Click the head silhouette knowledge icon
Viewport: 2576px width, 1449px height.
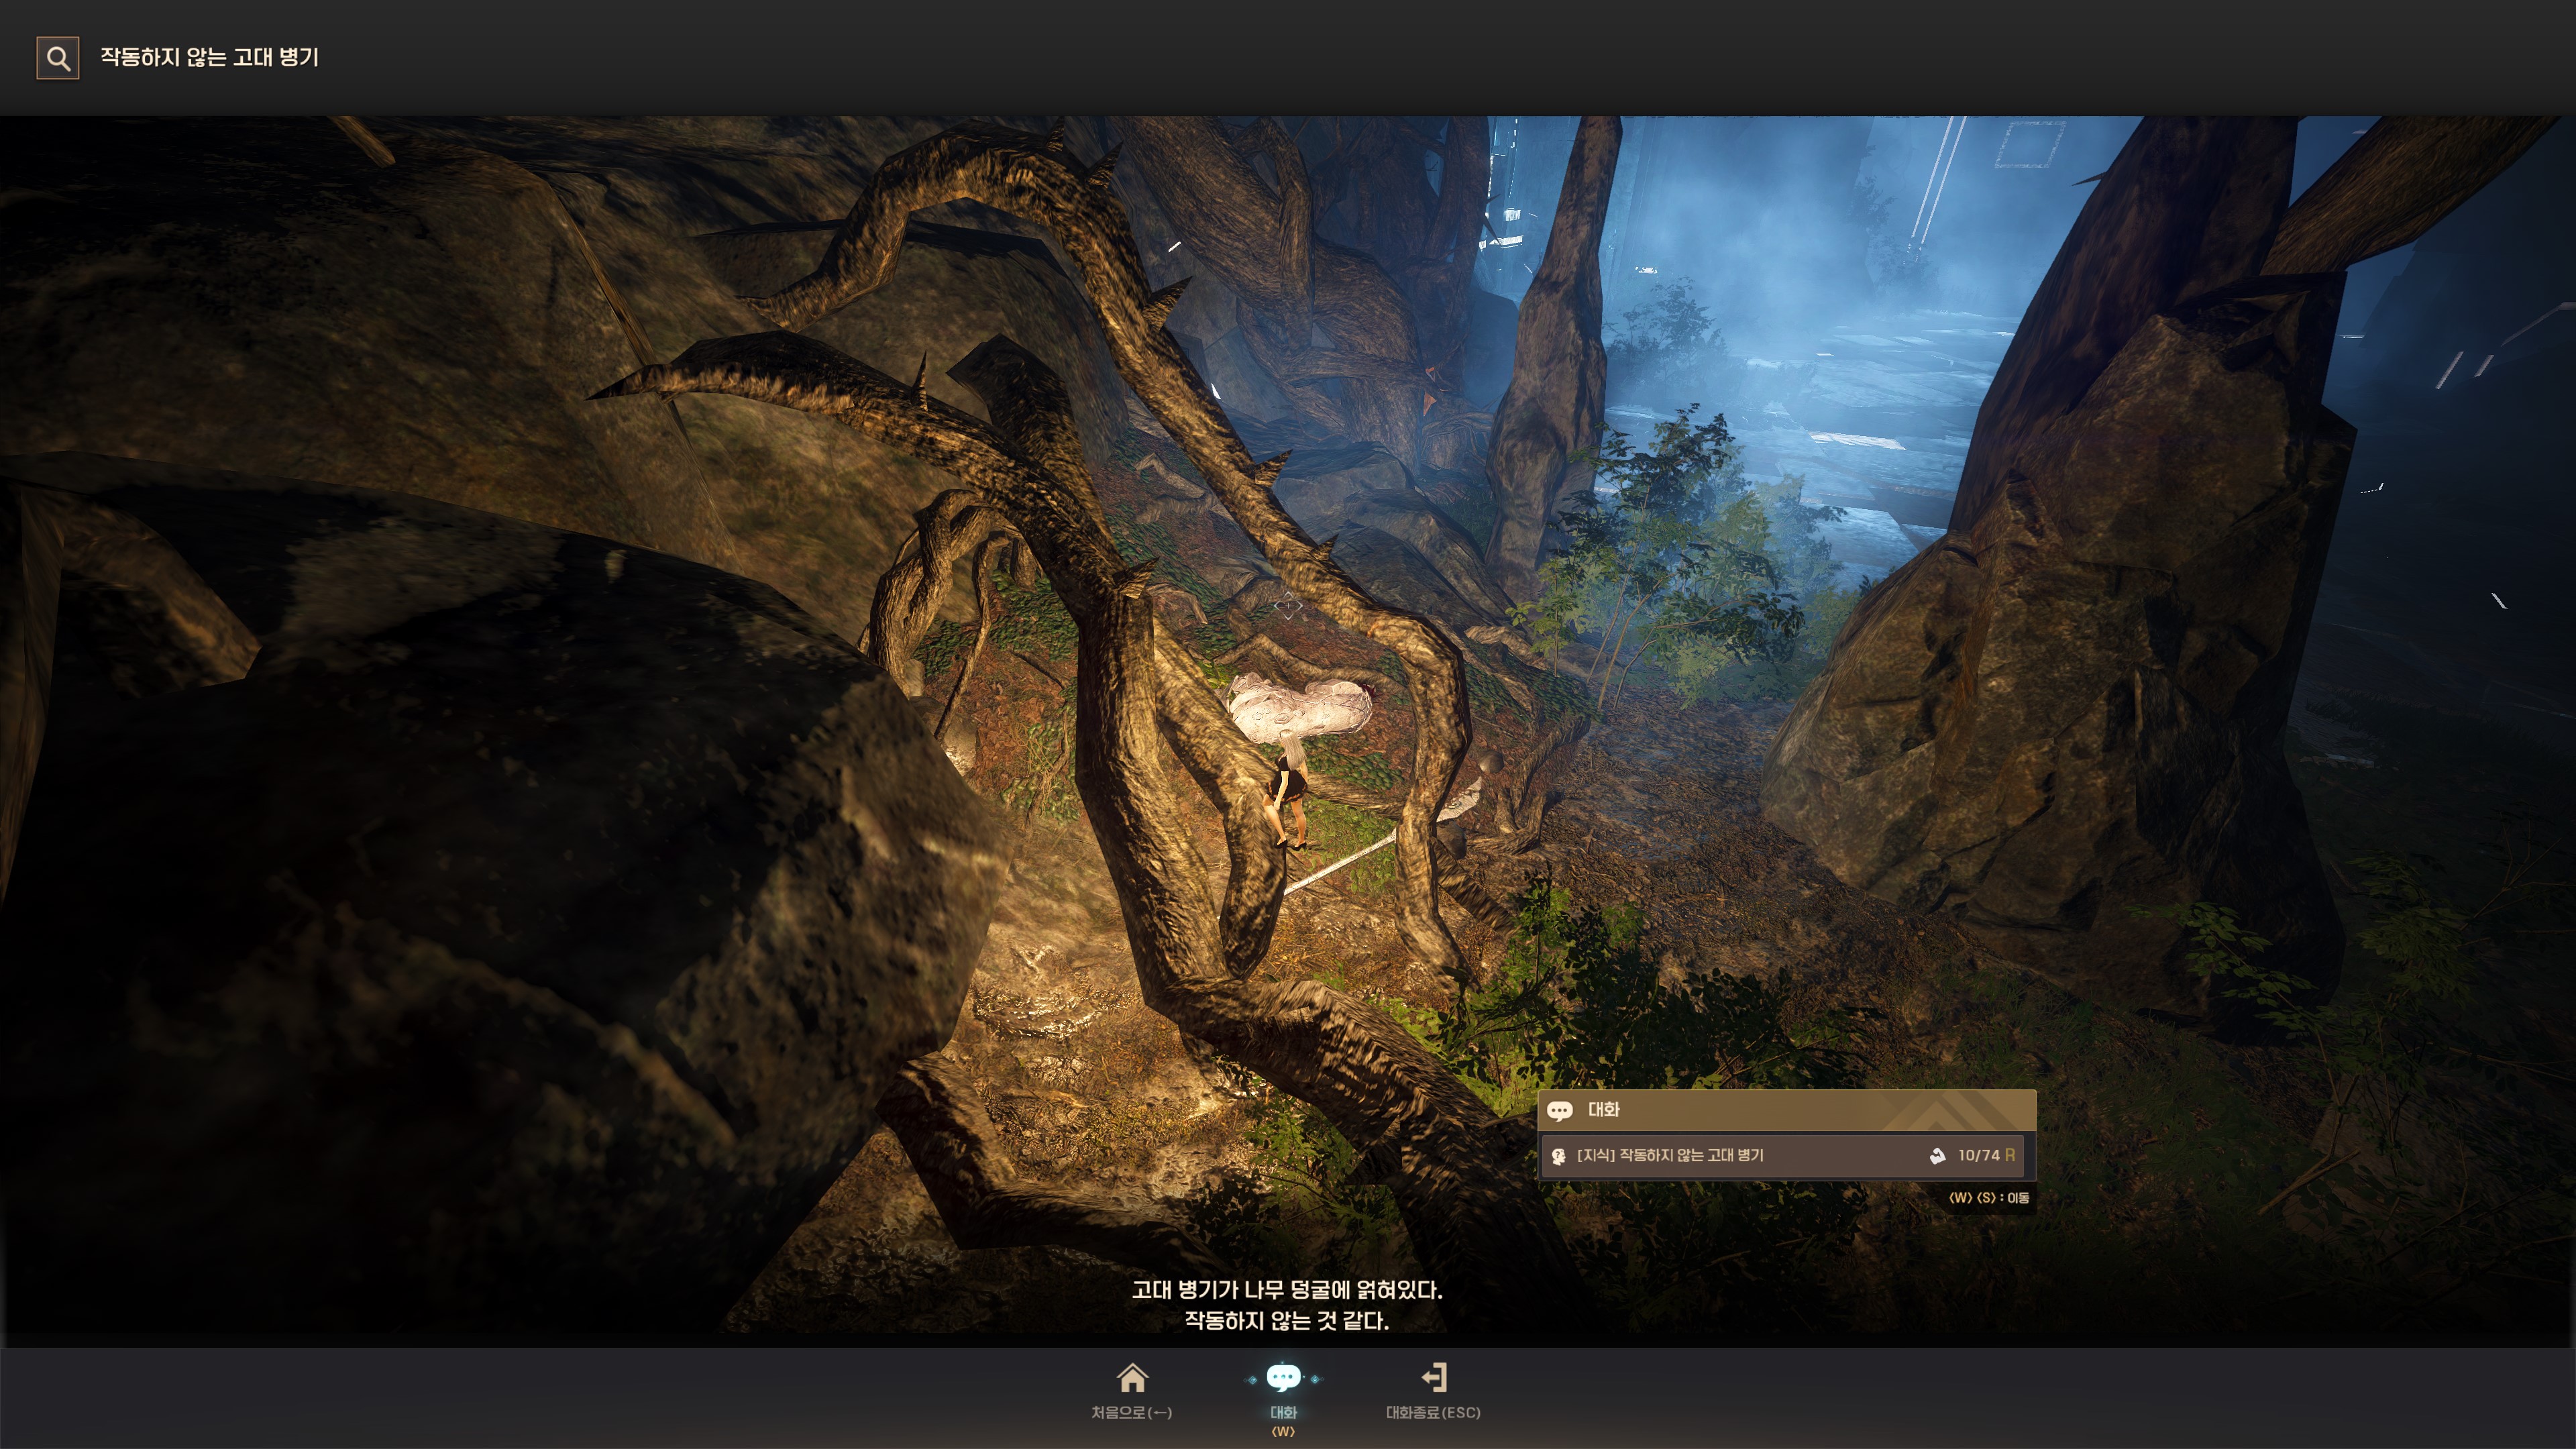(1558, 1156)
